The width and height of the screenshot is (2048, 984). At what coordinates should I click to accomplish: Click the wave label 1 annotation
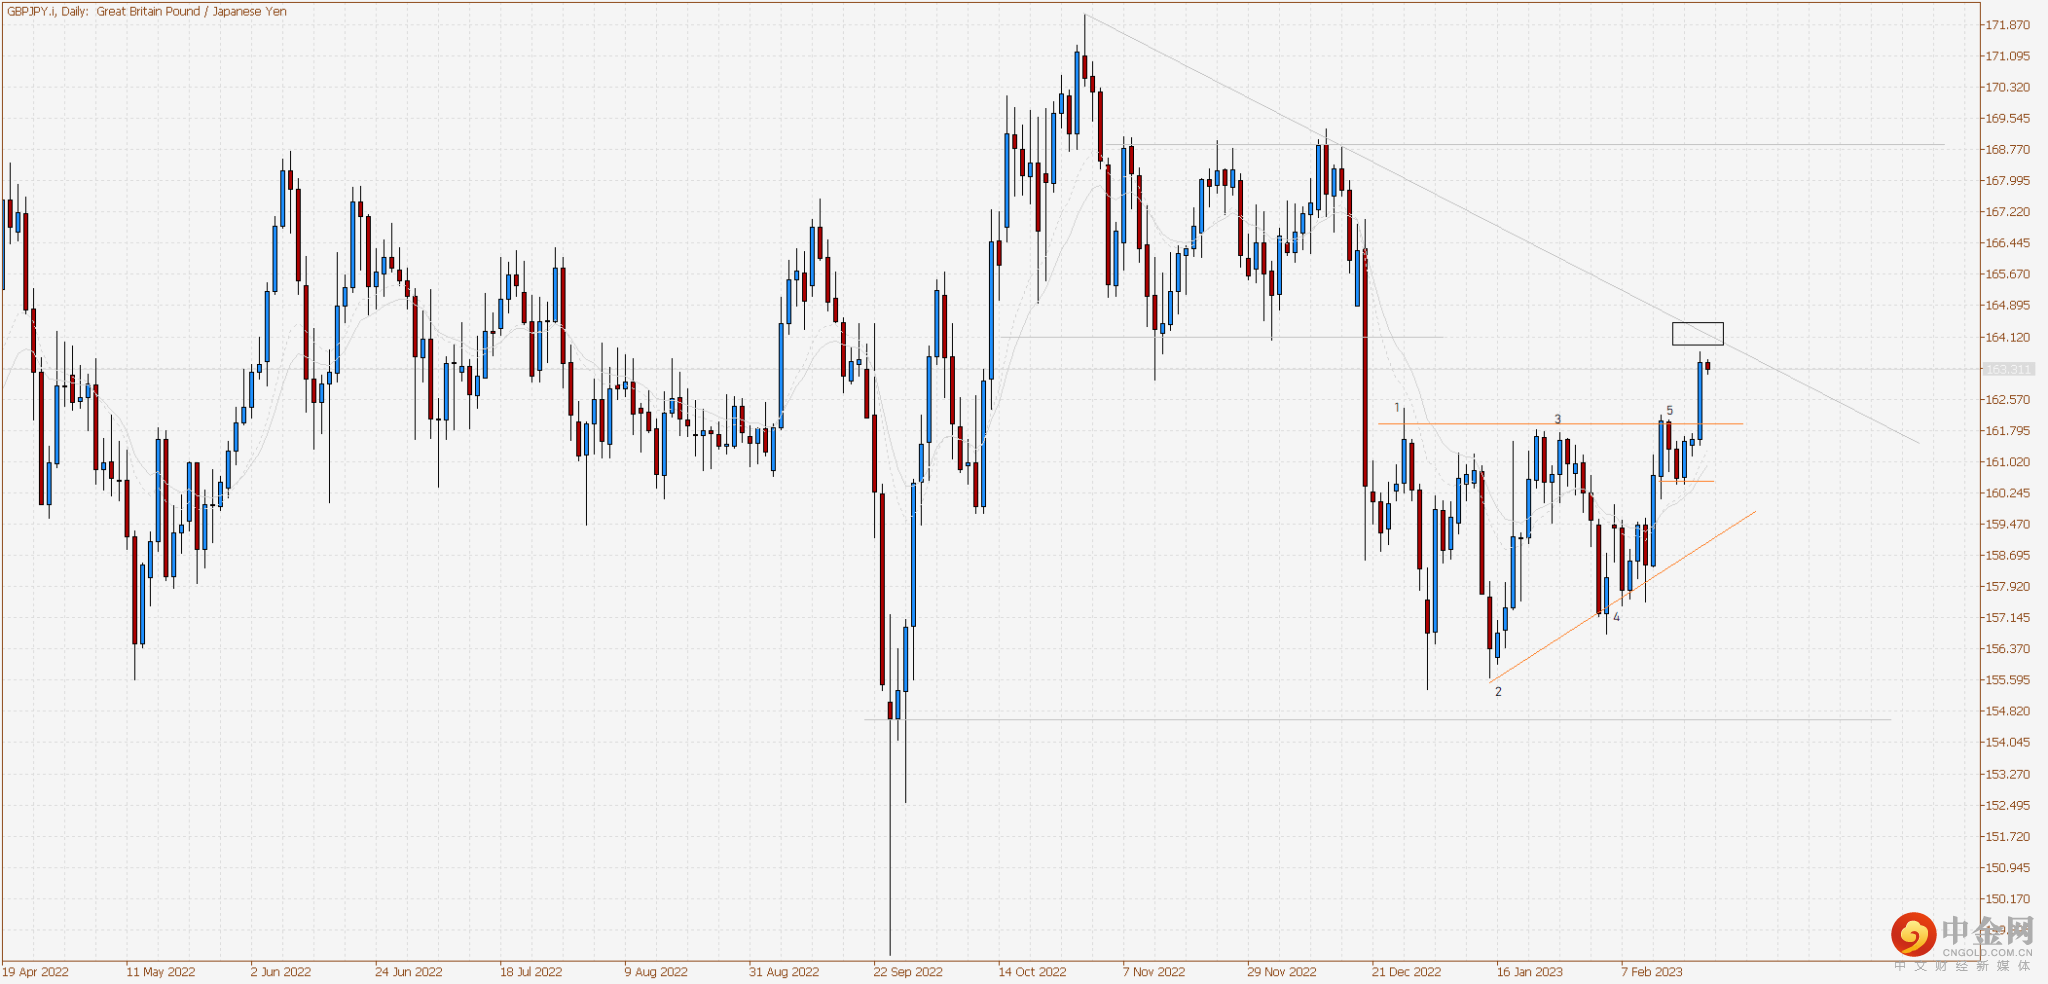1397,407
